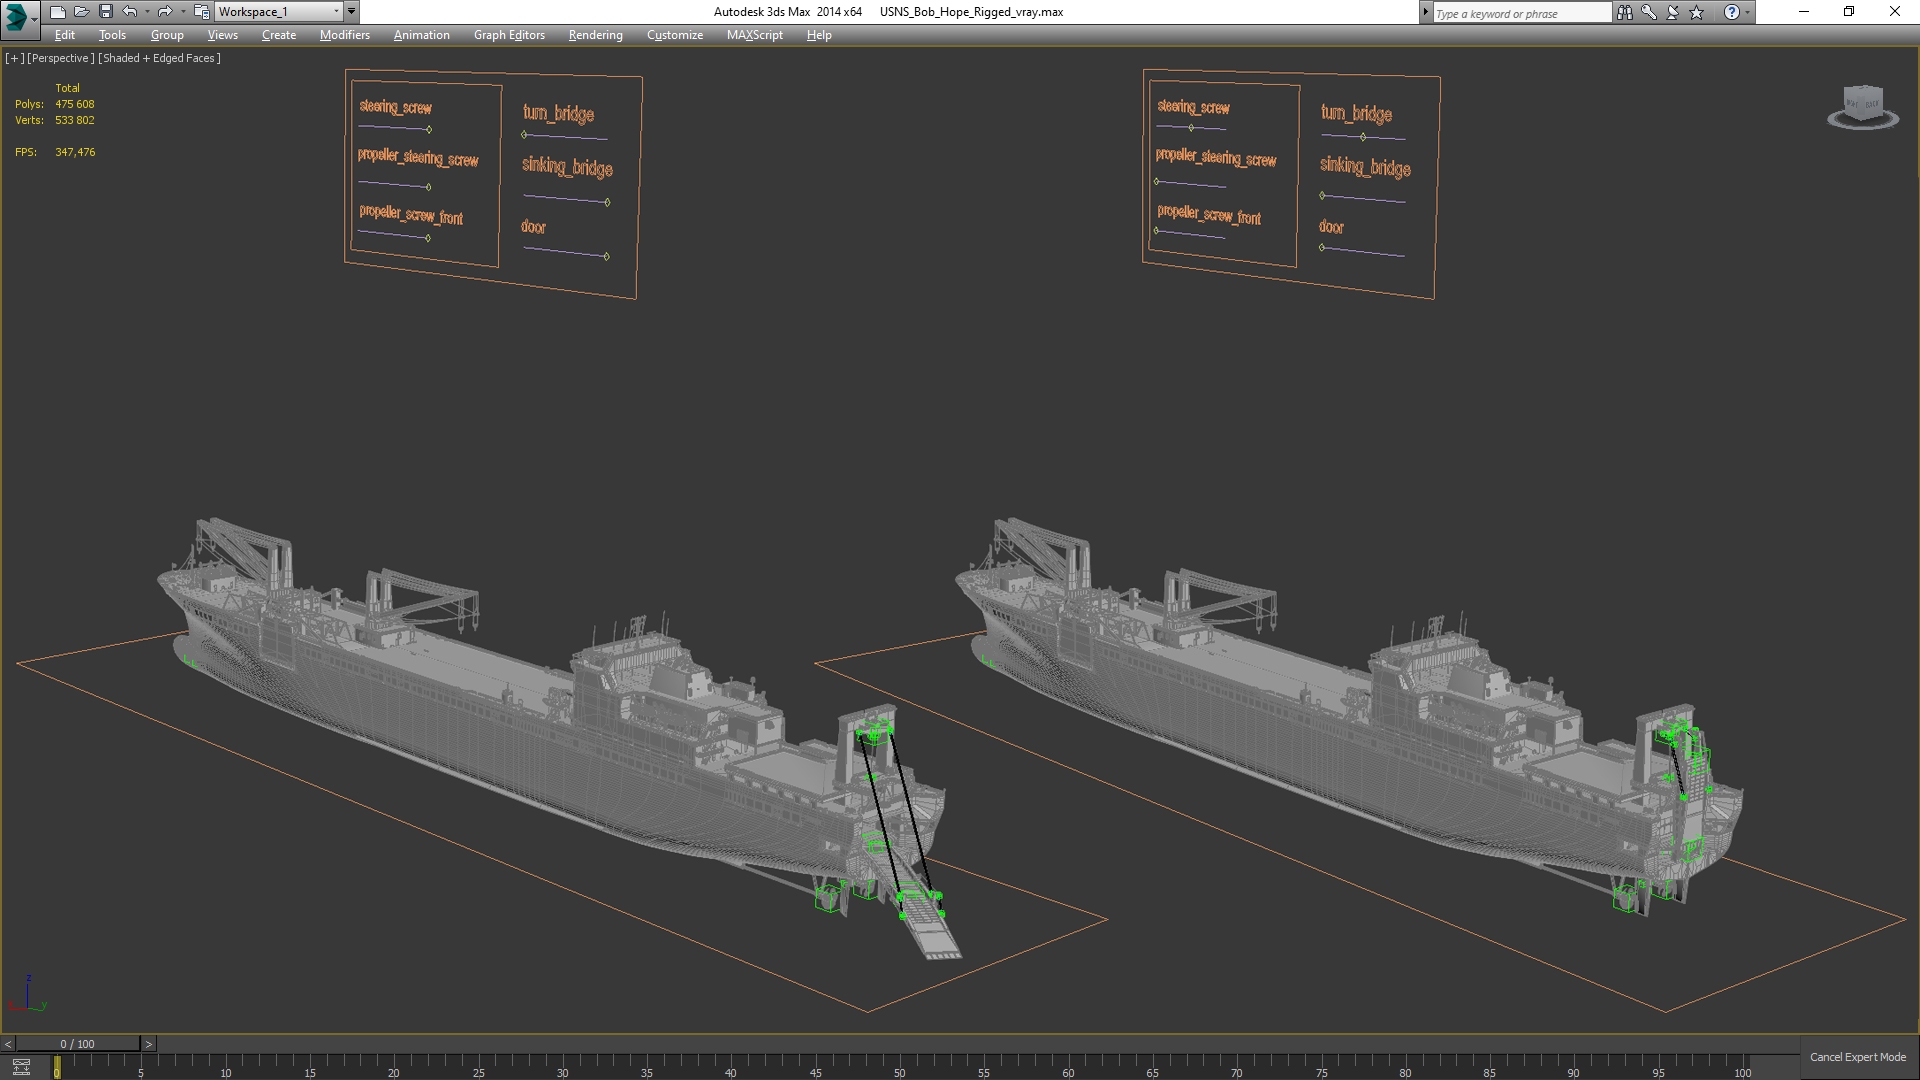Click the left panel propeller_screw_front slider handle
Viewport: 1920px width, 1080px height.
[x=428, y=238]
